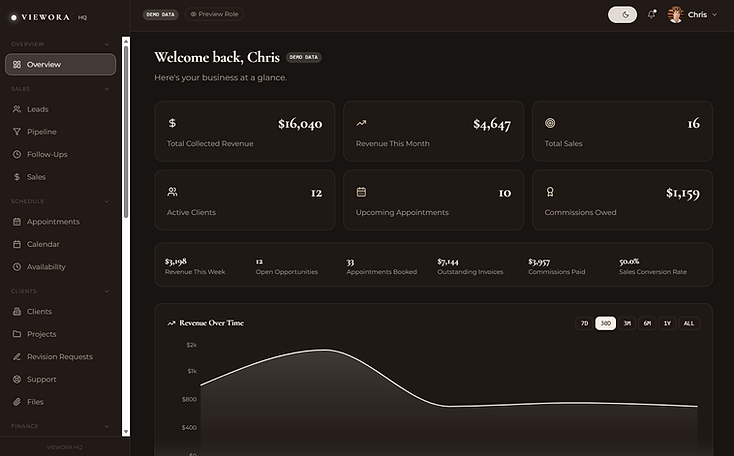Image resolution: width=734 pixels, height=456 pixels.
Task: Click the DEMO DATA badge in top bar
Action: [160, 15]
